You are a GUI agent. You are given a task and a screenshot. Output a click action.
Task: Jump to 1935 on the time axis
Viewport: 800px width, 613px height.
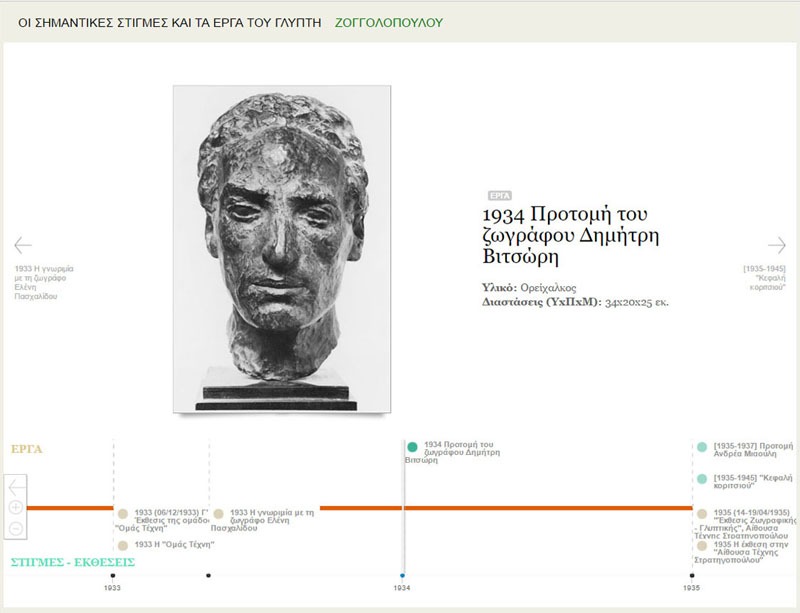[691, 576]
